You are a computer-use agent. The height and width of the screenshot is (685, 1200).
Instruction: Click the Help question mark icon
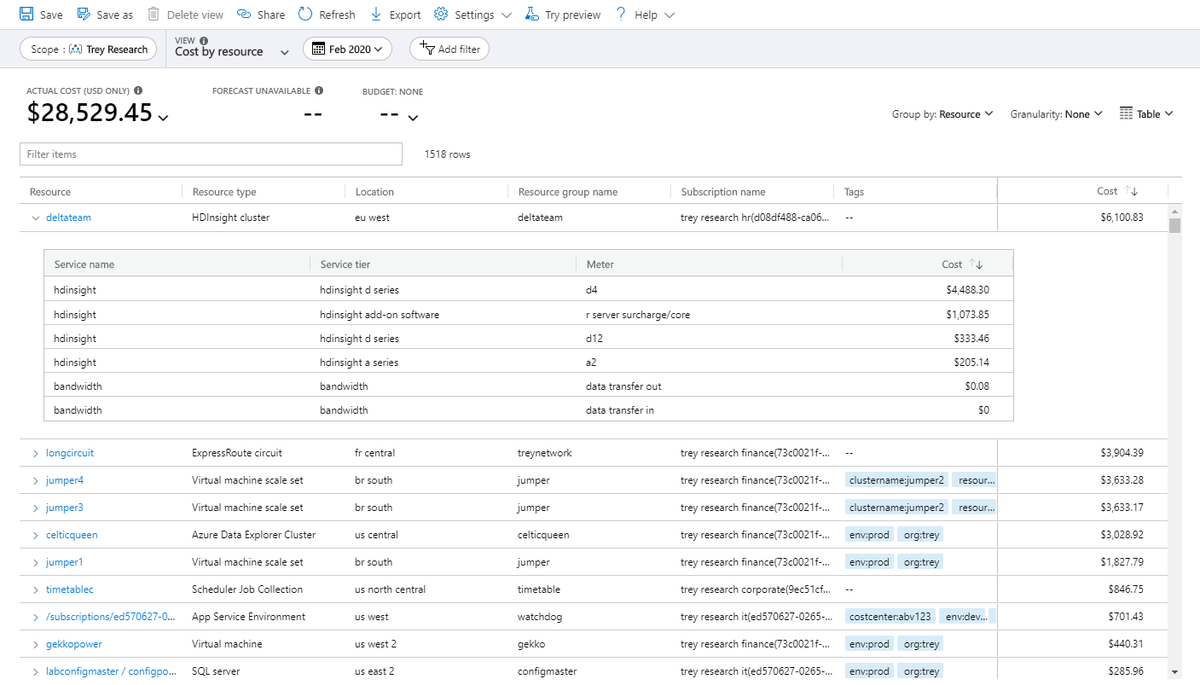621,15
